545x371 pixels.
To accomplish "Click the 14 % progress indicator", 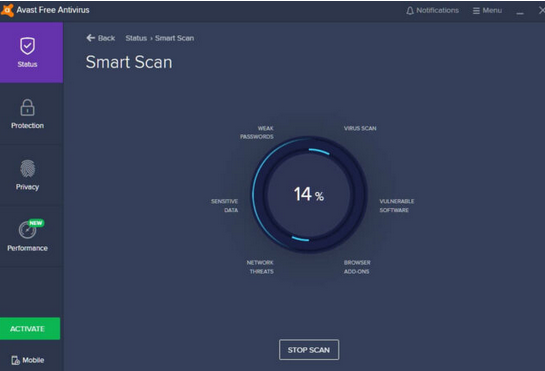I will click(309, 194).
